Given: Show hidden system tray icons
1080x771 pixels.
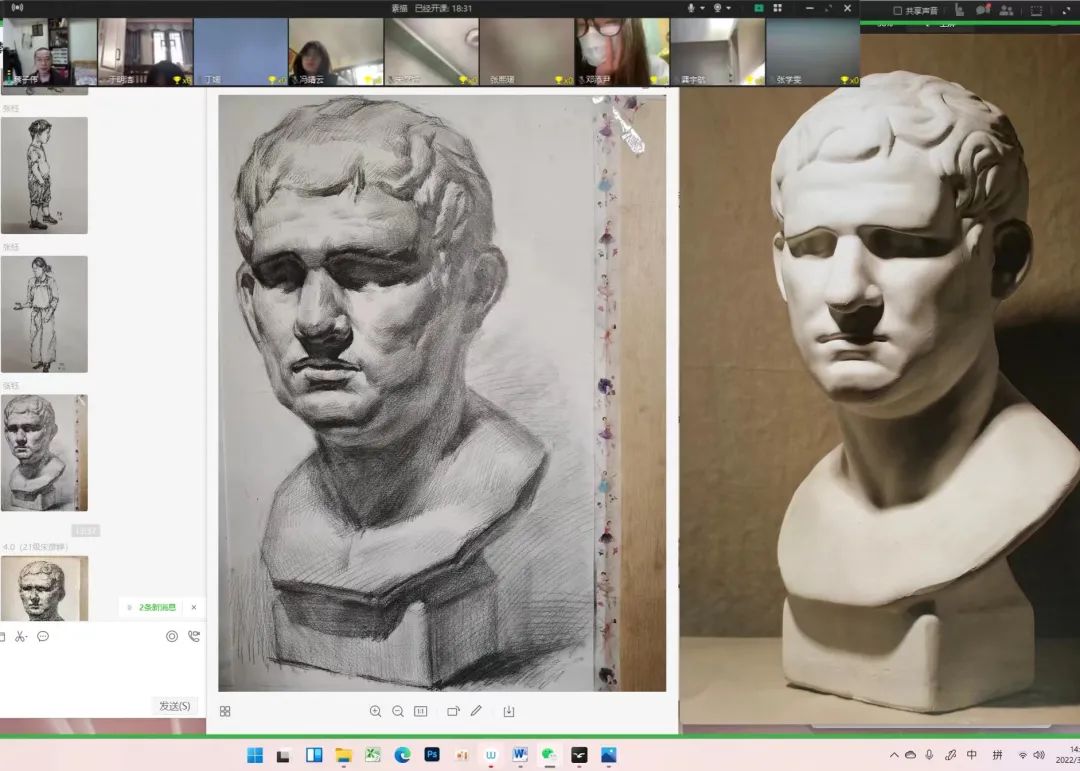Looking at the screenshot, I should tap(894, 755).
